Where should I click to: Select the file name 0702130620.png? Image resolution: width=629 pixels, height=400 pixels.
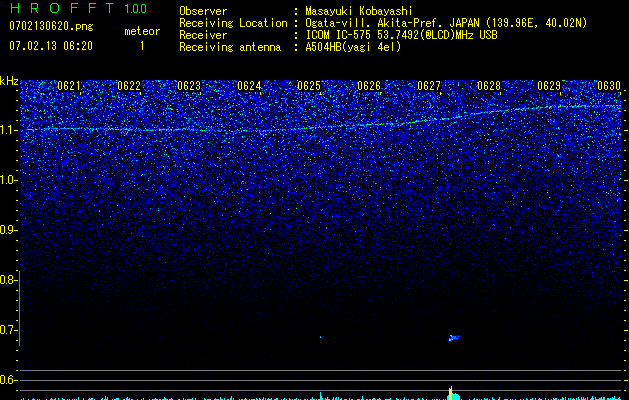coord(51,26)
